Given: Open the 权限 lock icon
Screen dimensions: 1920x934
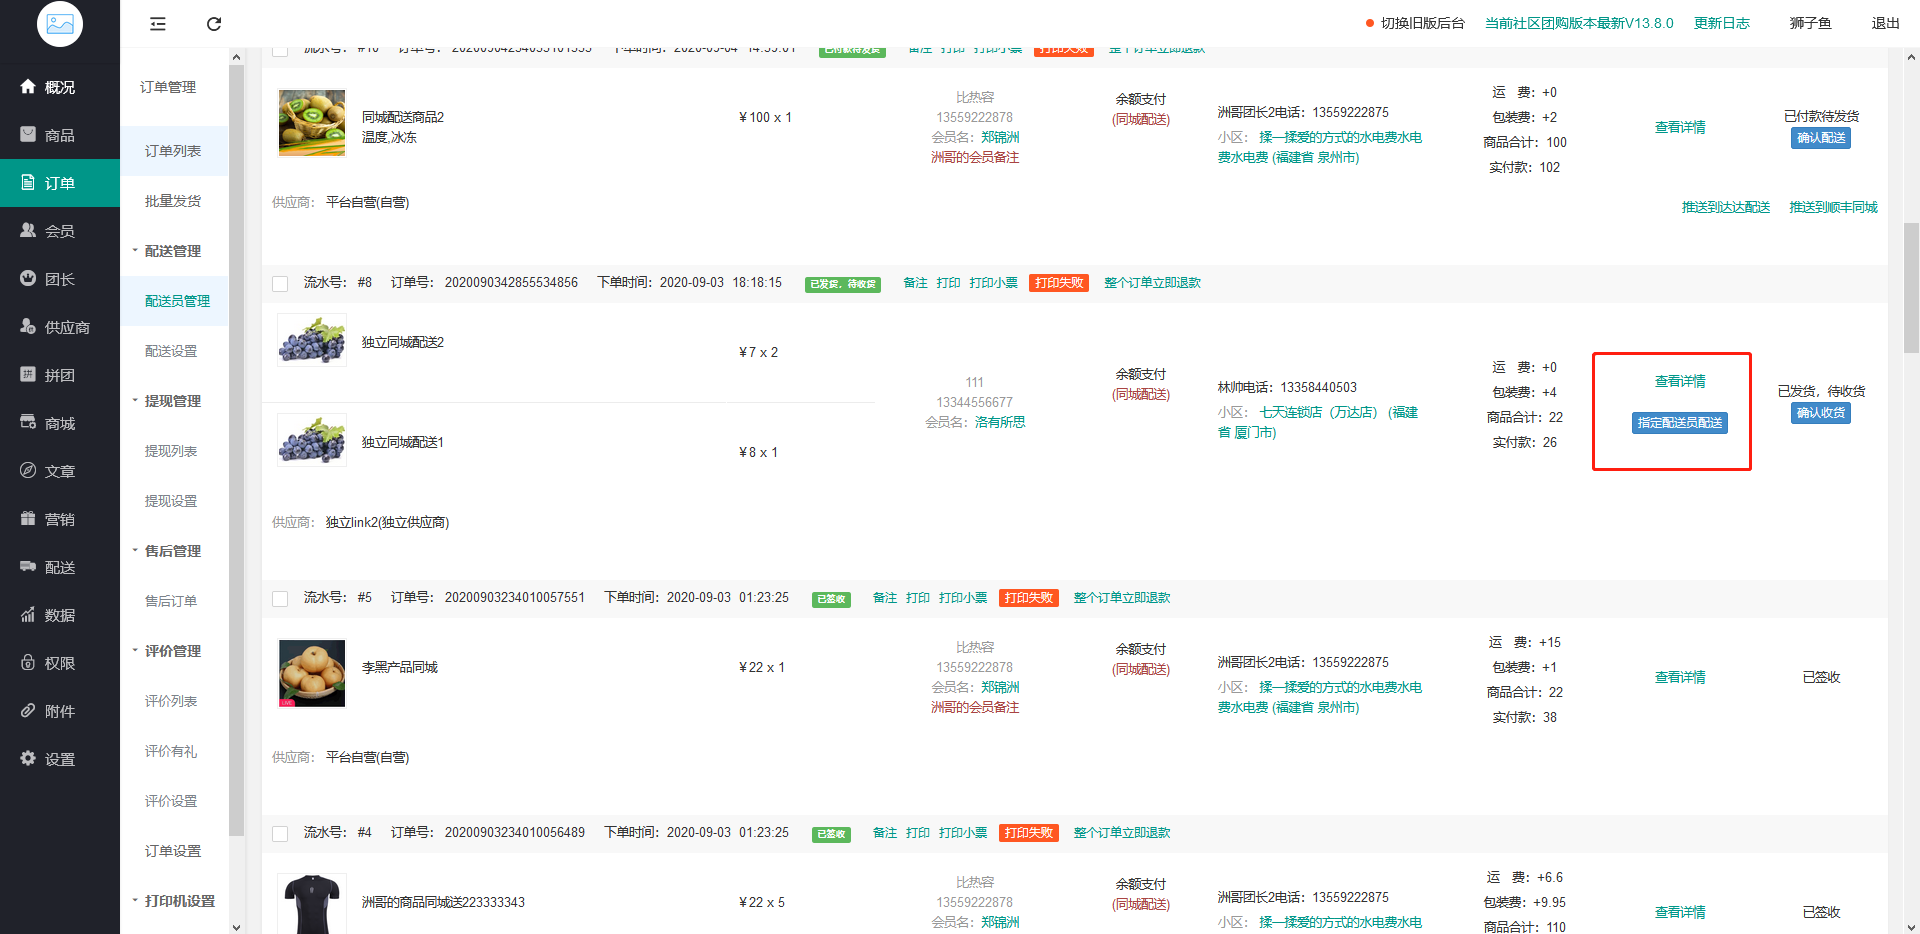Looking at the screenshot, I should click(28, 663).
